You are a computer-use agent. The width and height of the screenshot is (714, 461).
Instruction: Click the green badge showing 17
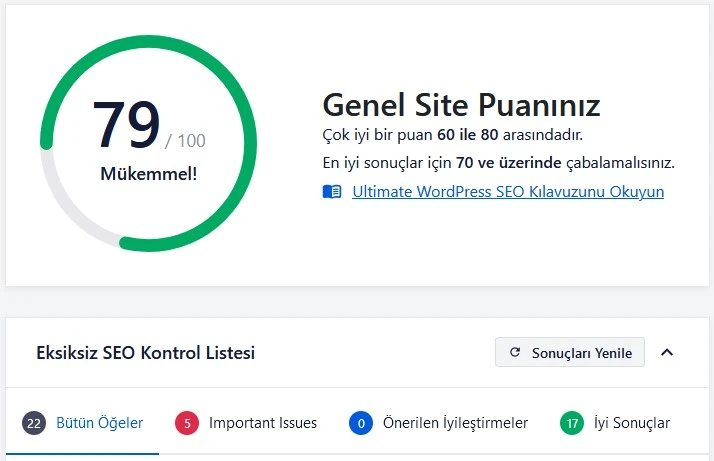pyautogui.click(x=572, y=423)
